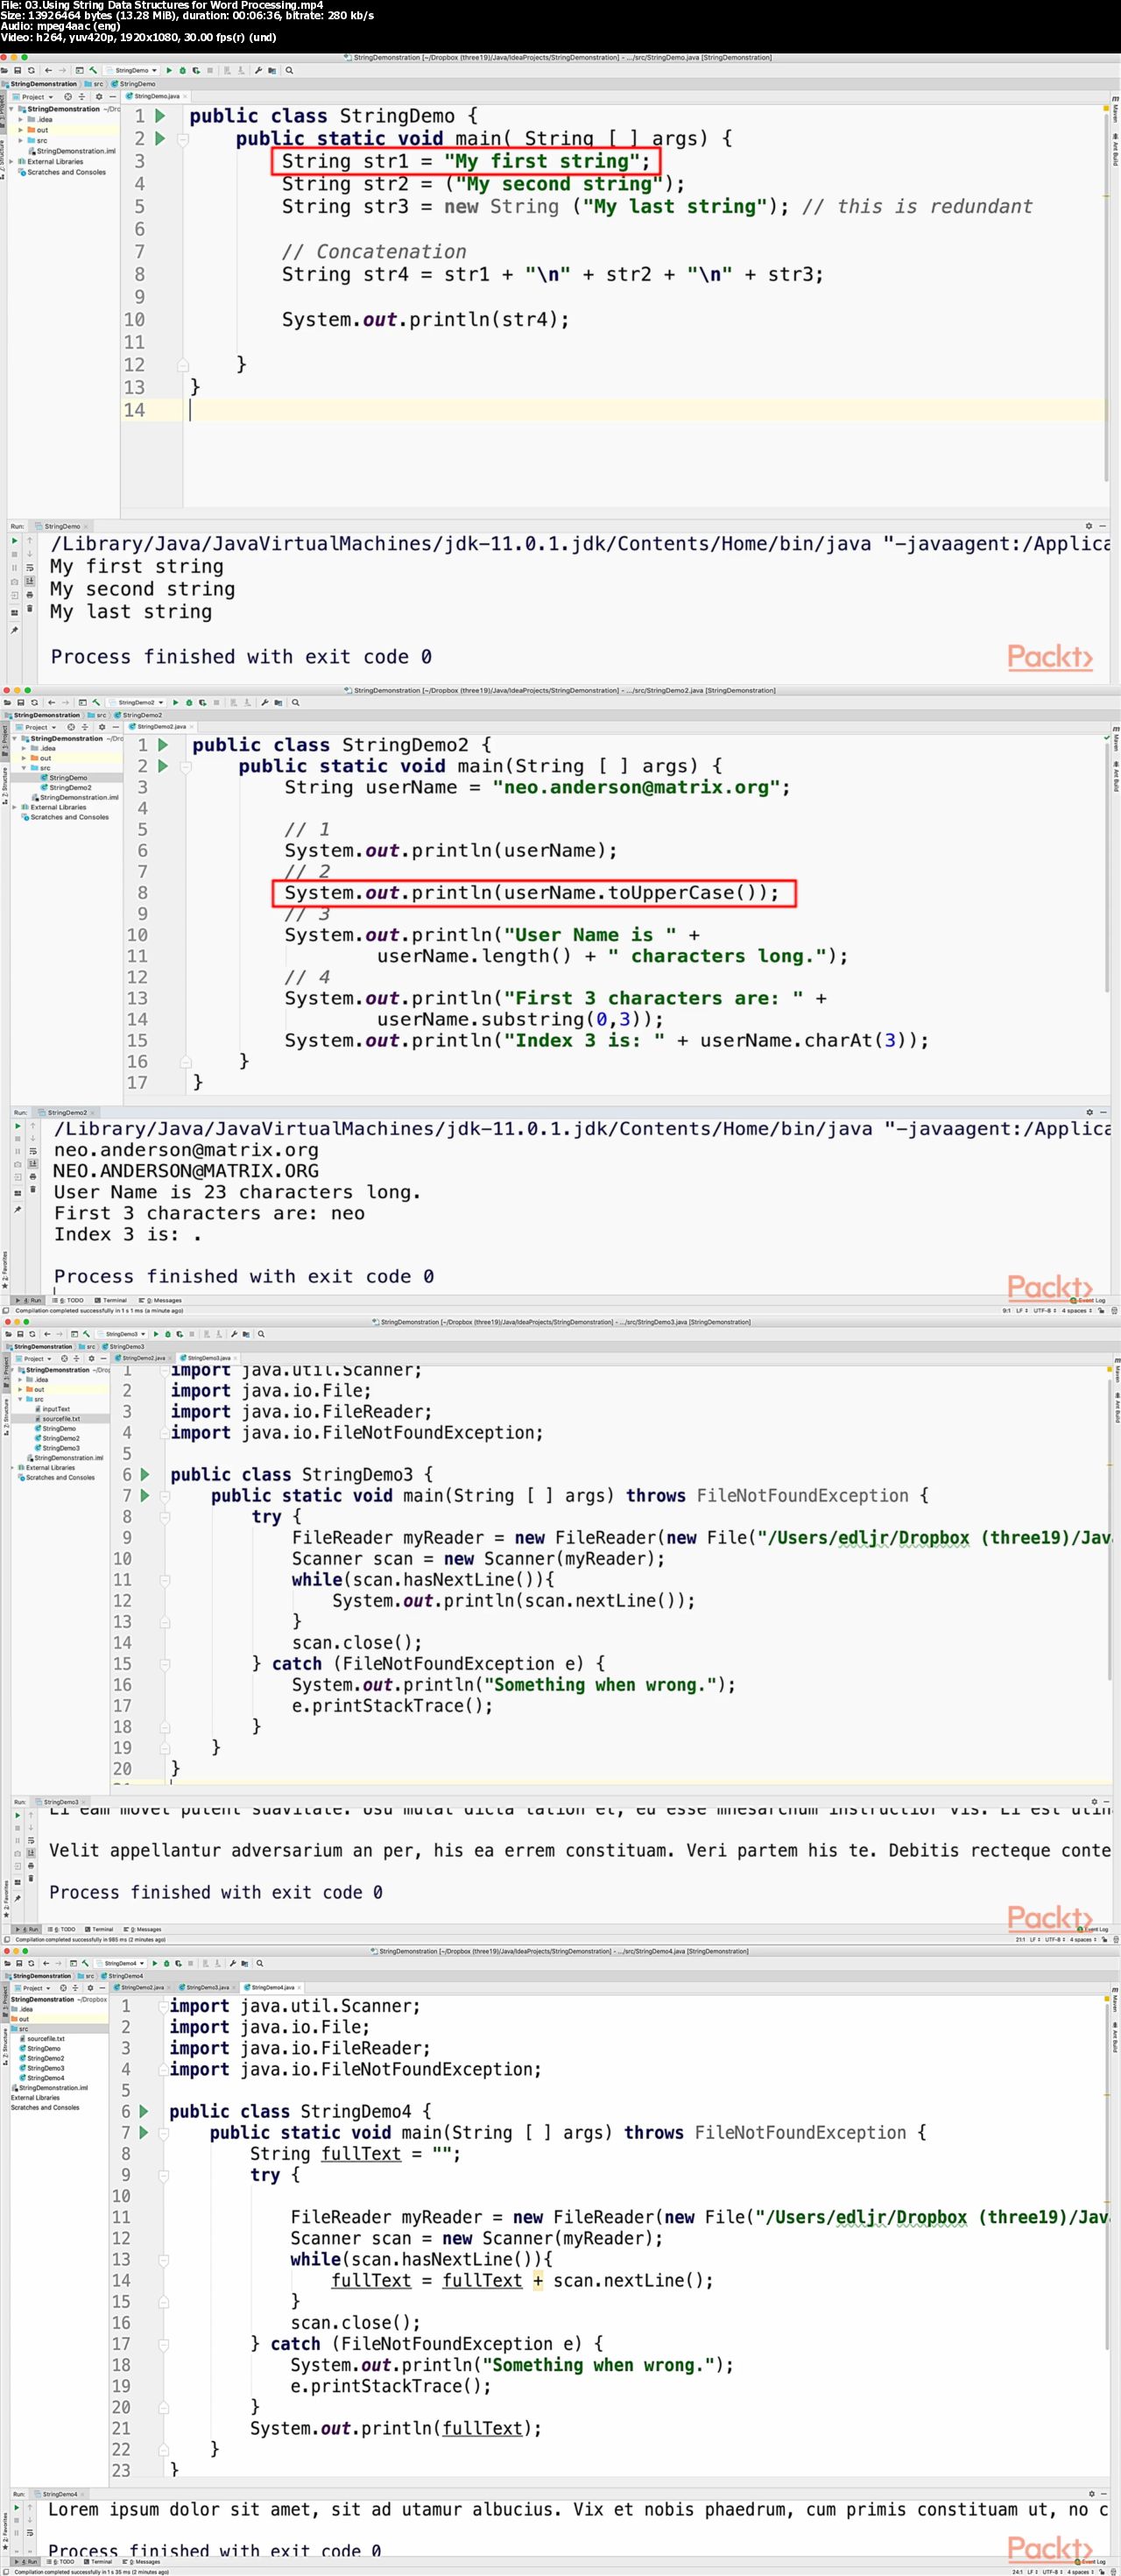Screen dimensions: 1121x2576
Task: Open StringDemo run configuration dropdown in first window
Action: tap(132, 71)
